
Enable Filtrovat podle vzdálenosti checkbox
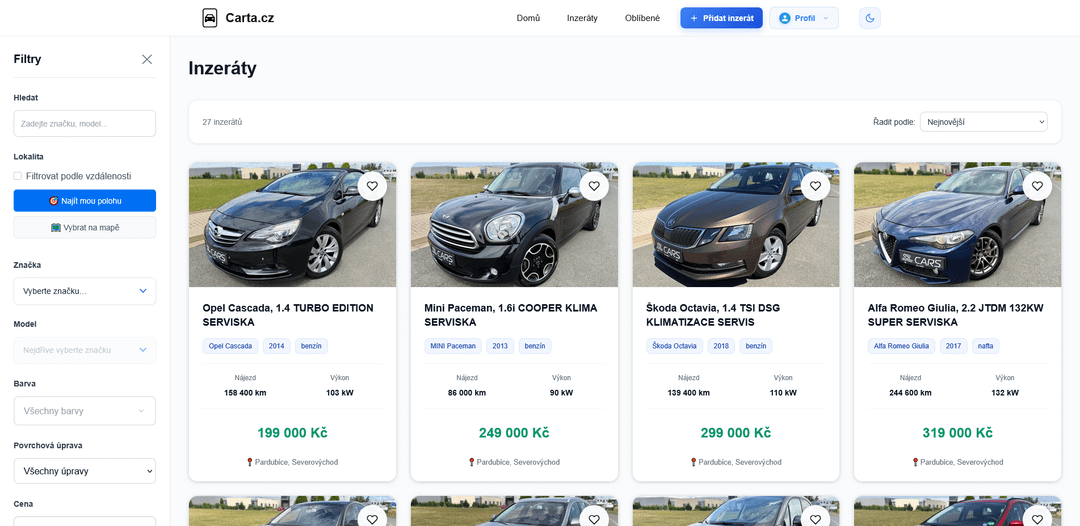pyautogui.click(x=18, y=176)
